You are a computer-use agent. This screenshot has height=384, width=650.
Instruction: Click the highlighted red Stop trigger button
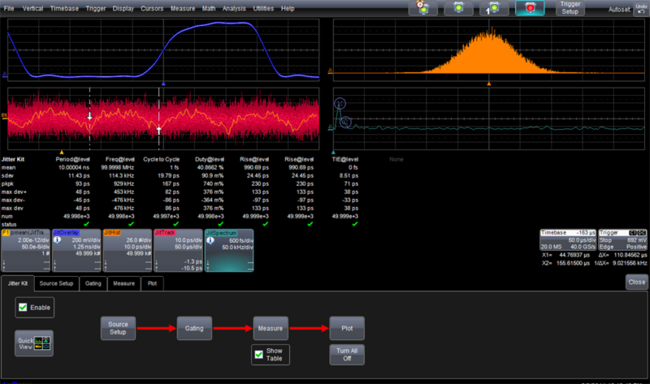[530, 8]
